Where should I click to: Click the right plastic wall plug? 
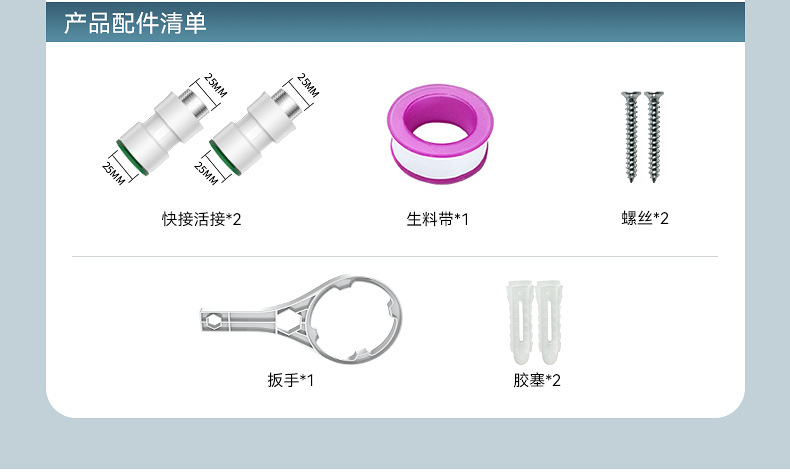(548, 322)
